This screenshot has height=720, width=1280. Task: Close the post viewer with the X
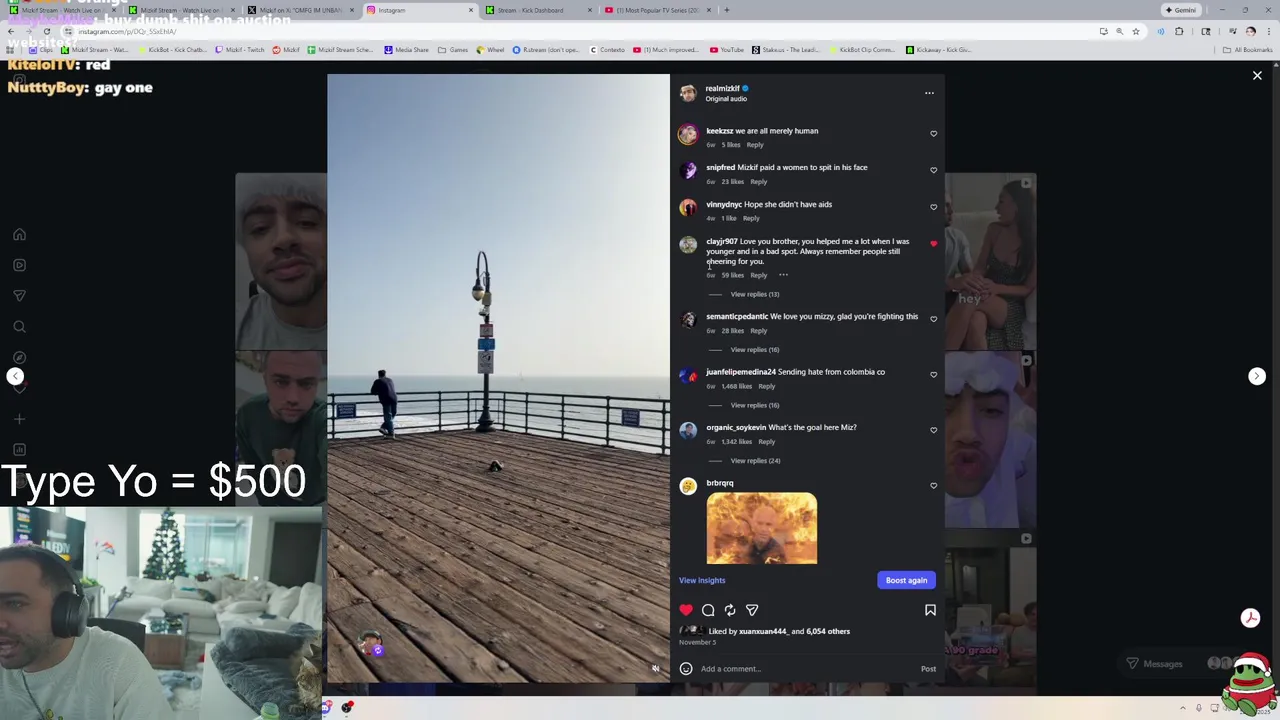point(1257,75)
